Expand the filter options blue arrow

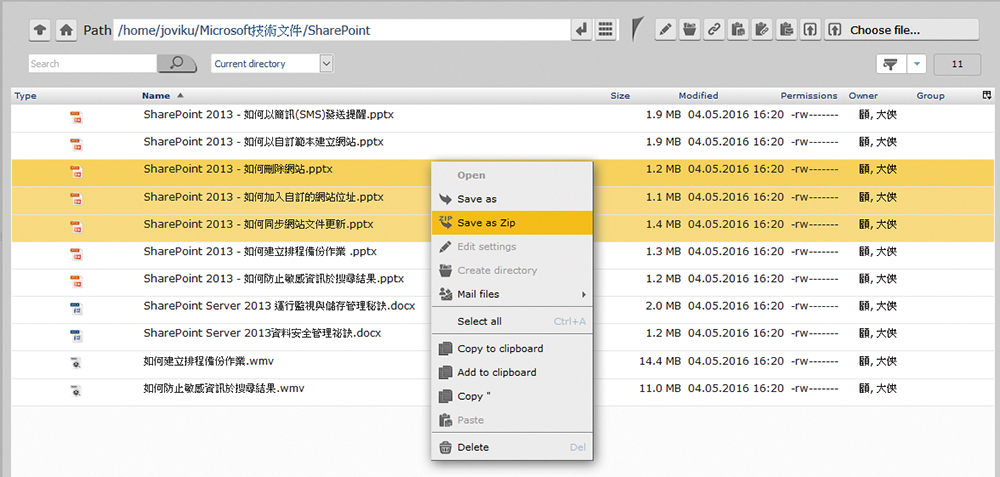(916, 64)
